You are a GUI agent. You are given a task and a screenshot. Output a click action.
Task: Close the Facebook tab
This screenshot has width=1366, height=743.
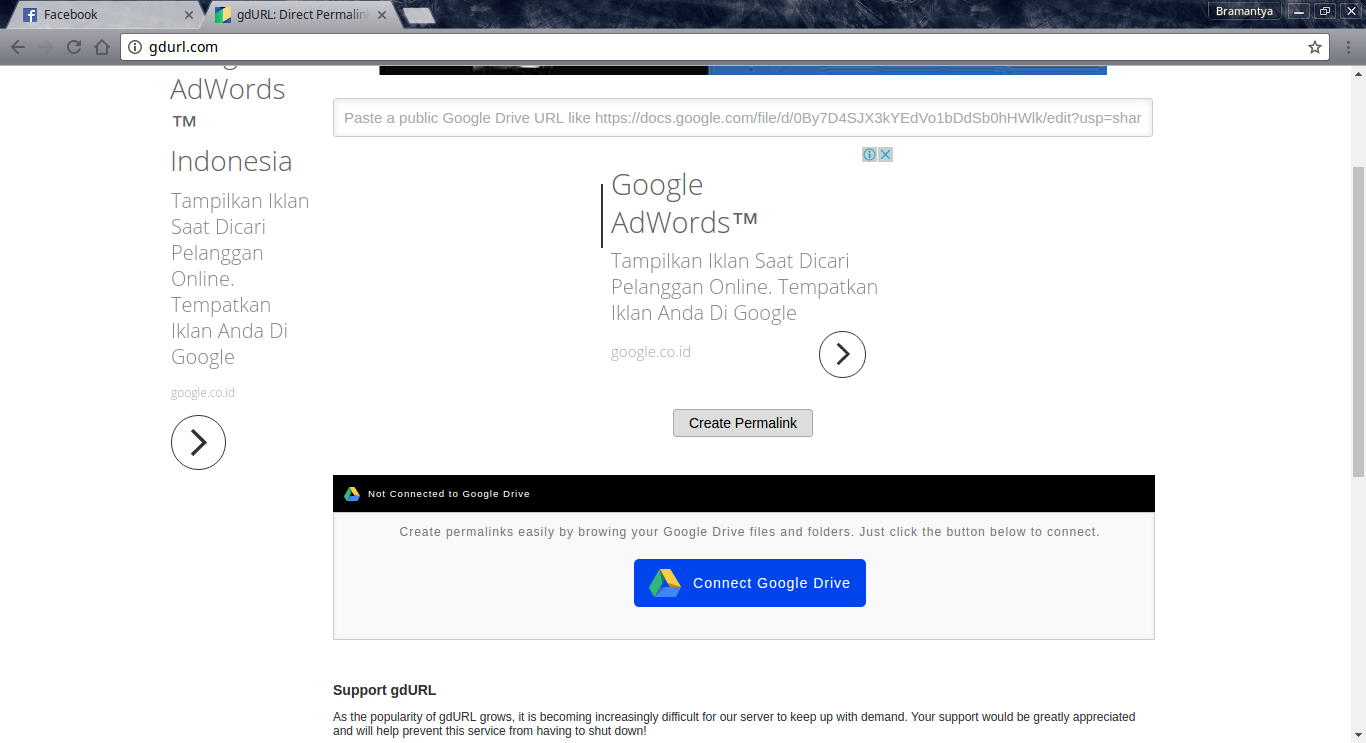(x=190, y=15)
